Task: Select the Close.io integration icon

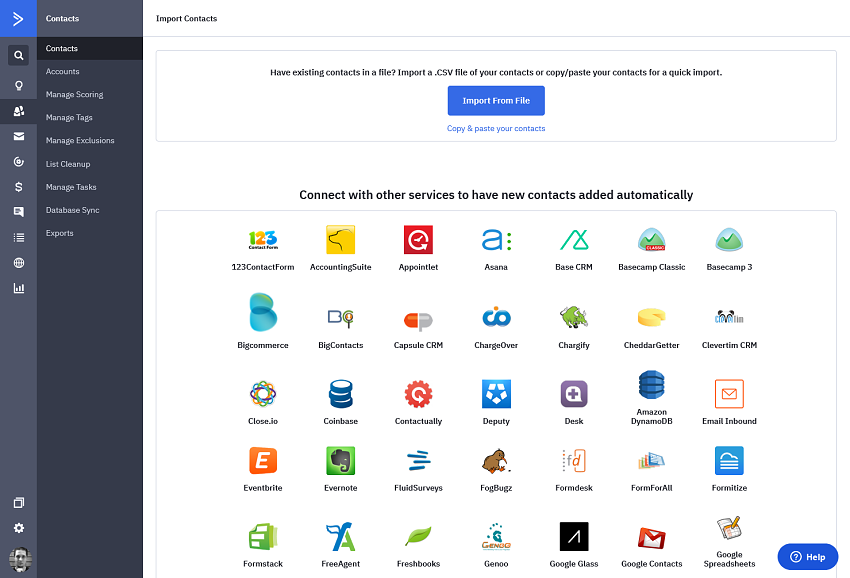Action: (x=263, y=394)
